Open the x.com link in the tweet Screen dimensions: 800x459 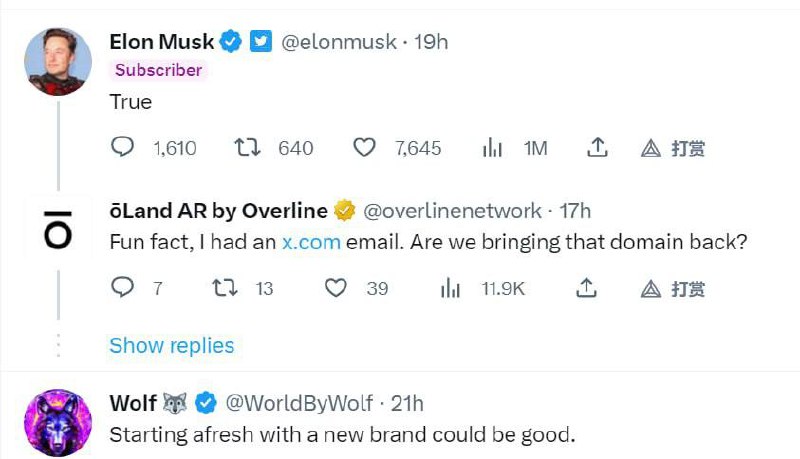311,241
